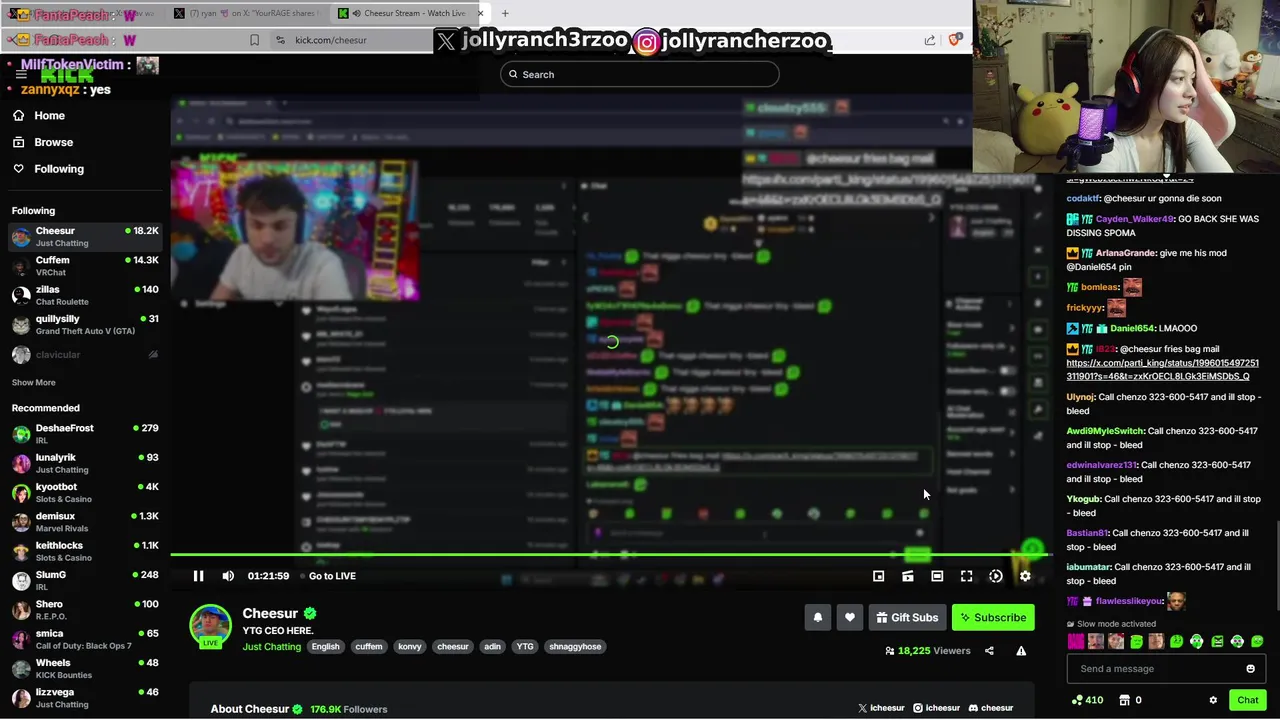The width and height of the screenshot is (1280, 720).
Task: Open the x.com link in chat message
Action: click(x=1162, y=370)
